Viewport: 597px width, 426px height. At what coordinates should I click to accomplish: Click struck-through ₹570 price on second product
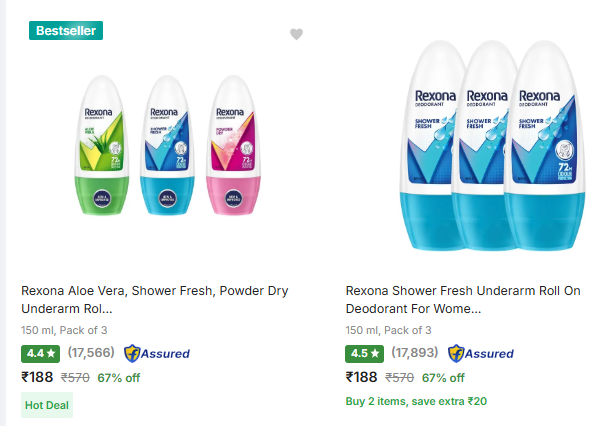[399, 378]
